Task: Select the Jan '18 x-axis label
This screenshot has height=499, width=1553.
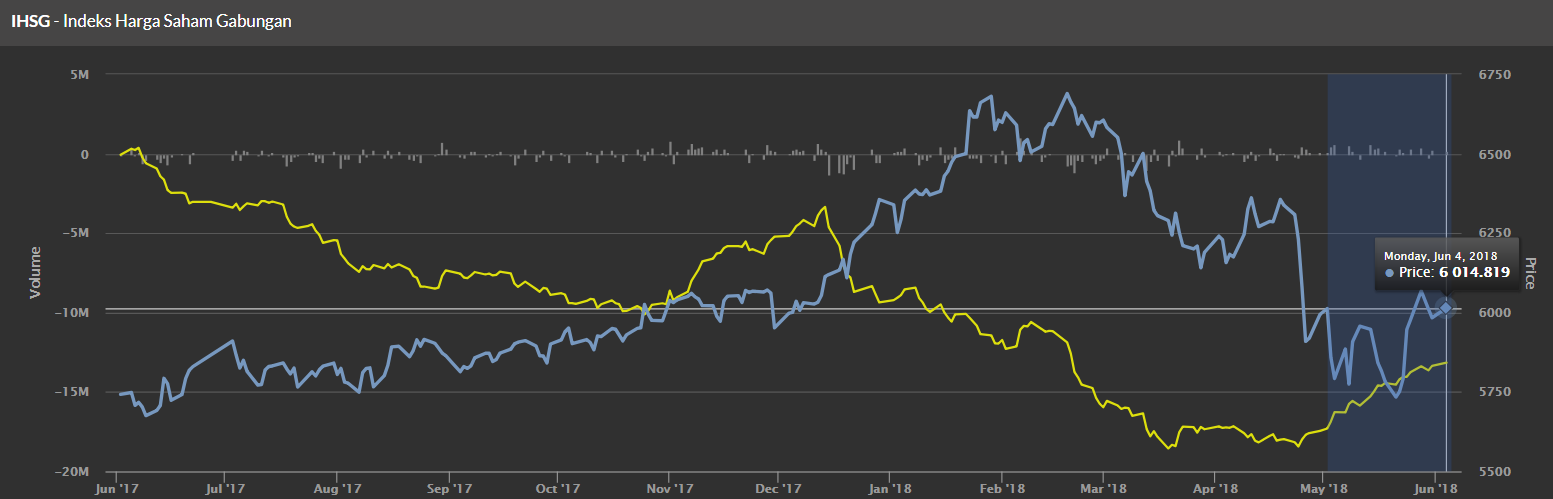Action: 888,489
